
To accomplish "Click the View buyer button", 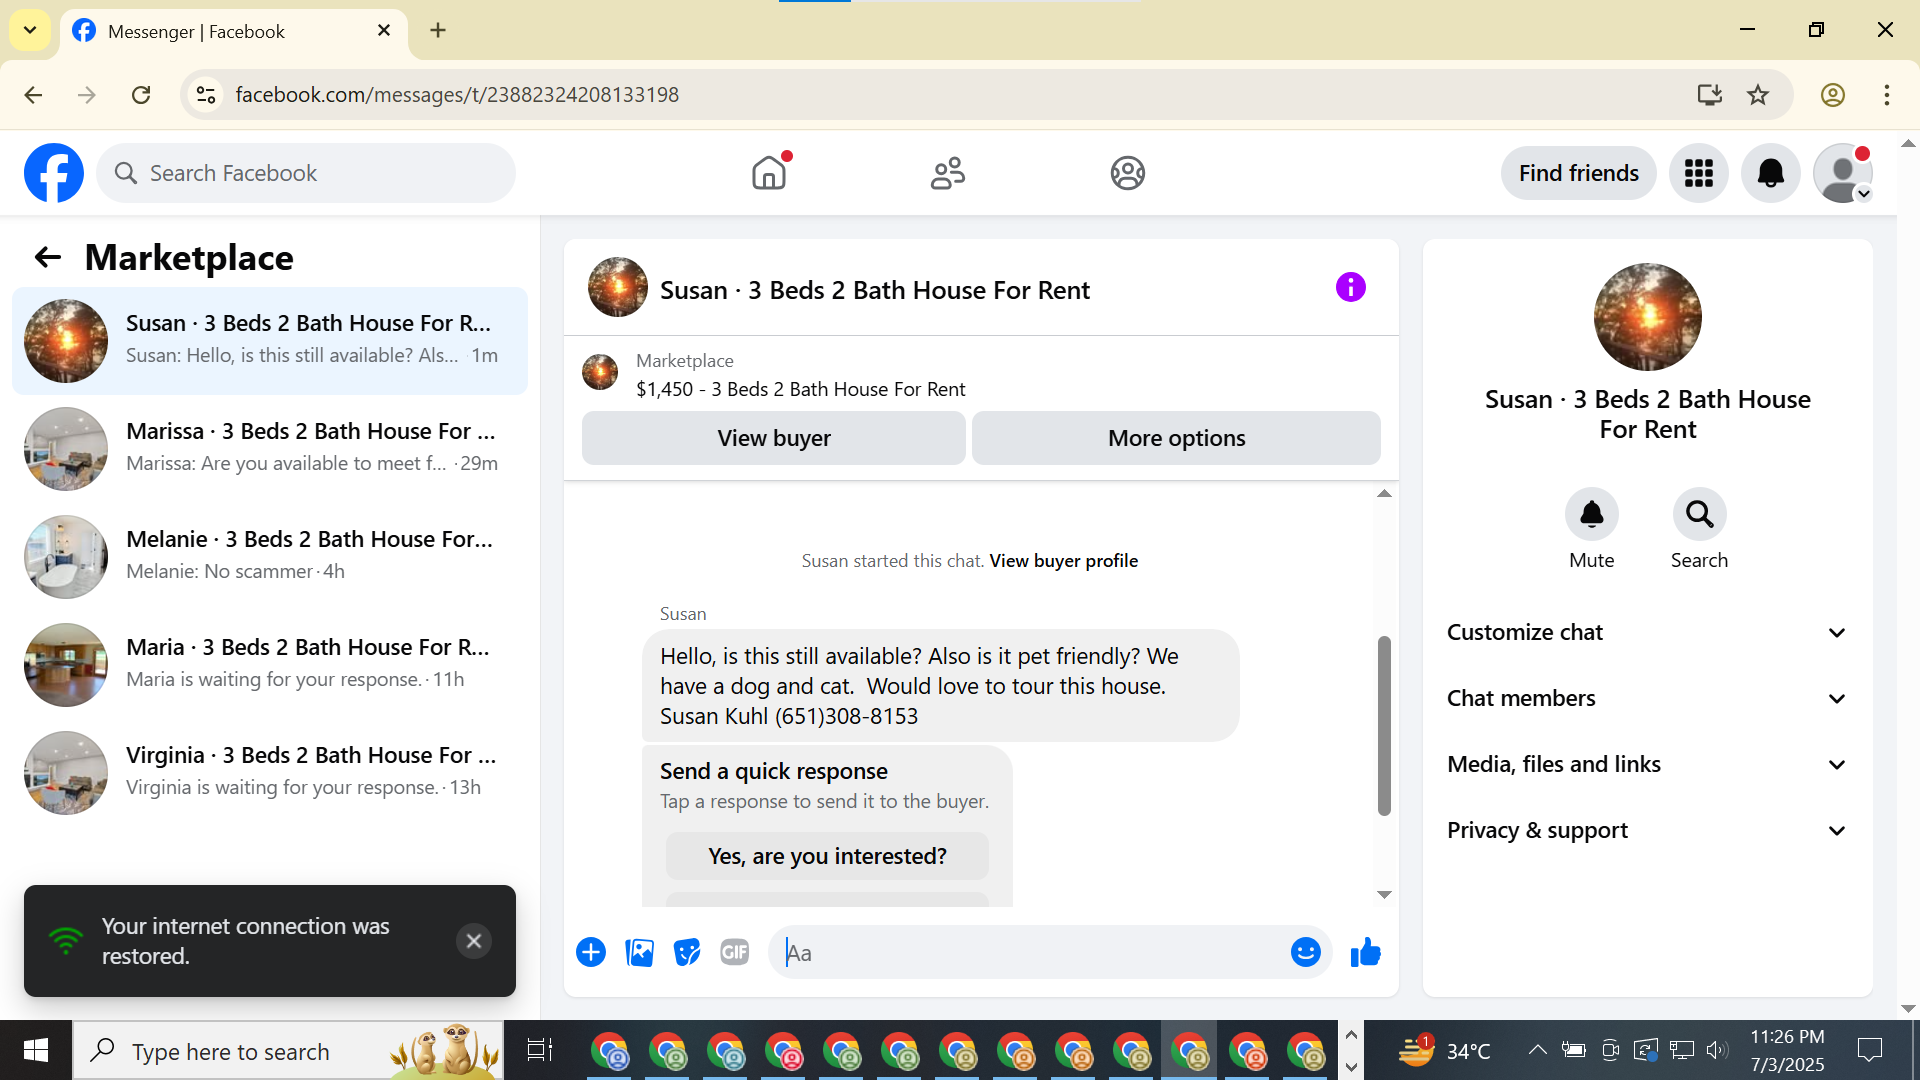I will coord(773,438).
